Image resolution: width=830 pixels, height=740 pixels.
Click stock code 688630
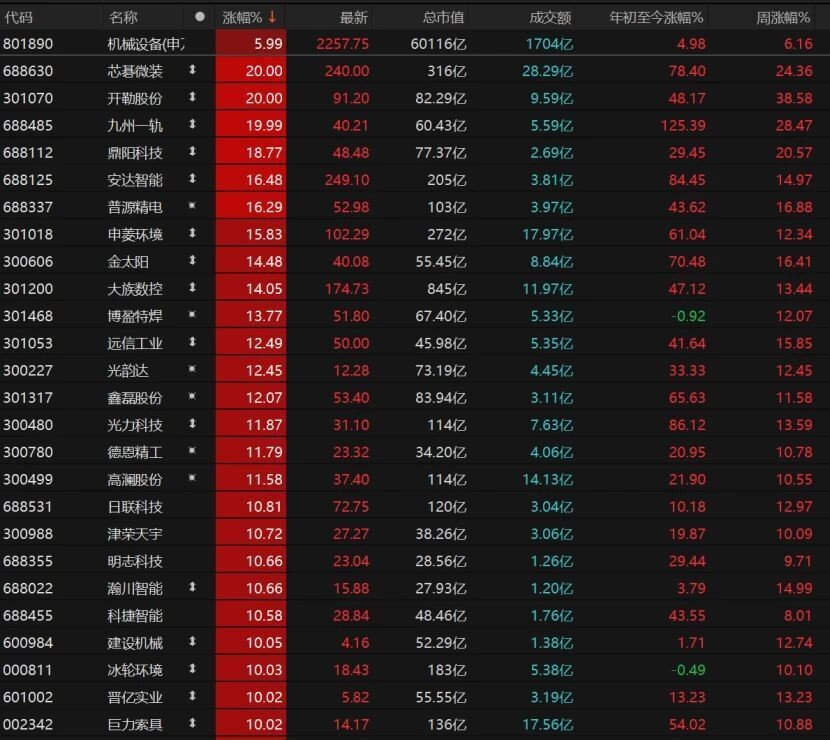[x=28, y=71]
